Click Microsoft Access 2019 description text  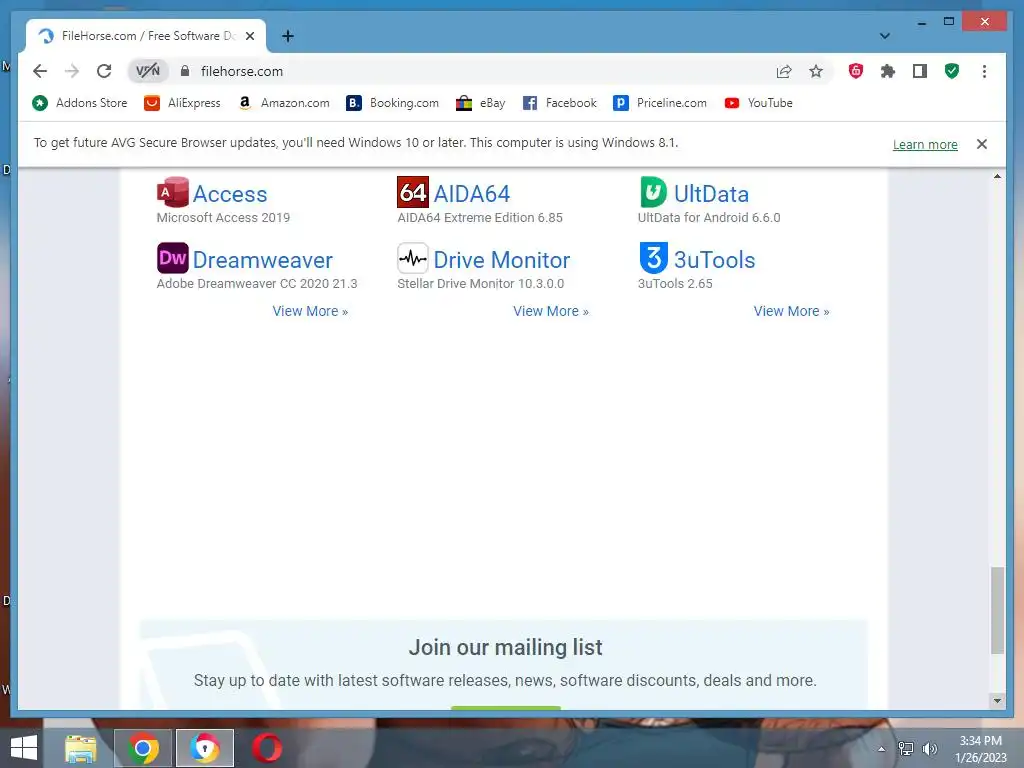pos(223,217)
